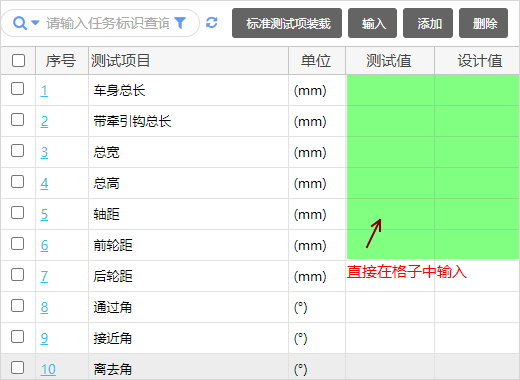Click the 添加 button
The width and height of the screenshot is (520, 380).
[x=428, y=23]
